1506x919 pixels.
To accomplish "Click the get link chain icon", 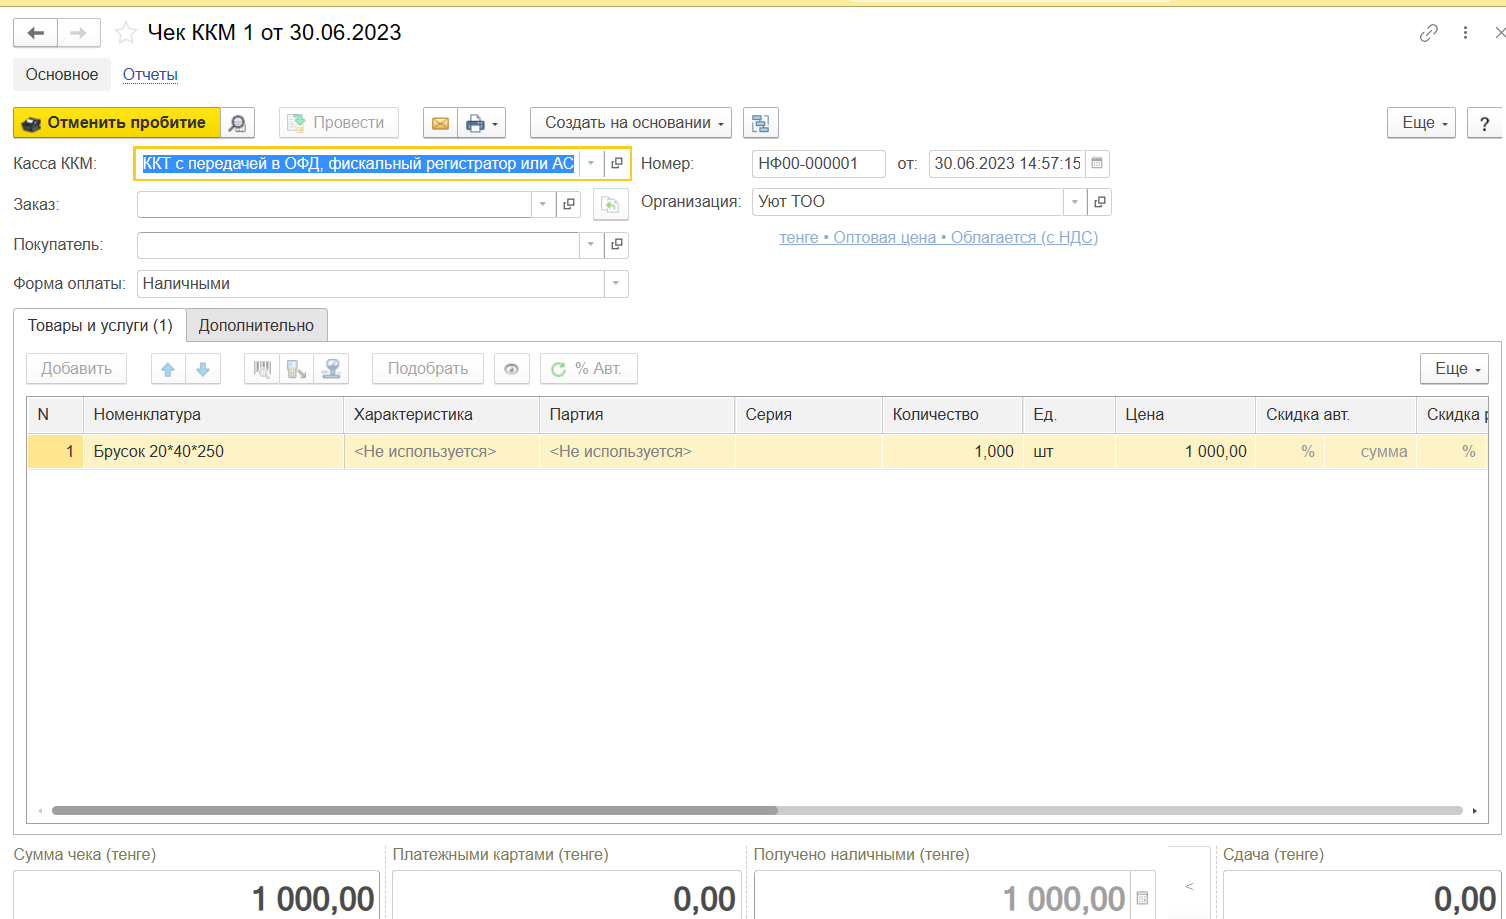I will 1428,33.
